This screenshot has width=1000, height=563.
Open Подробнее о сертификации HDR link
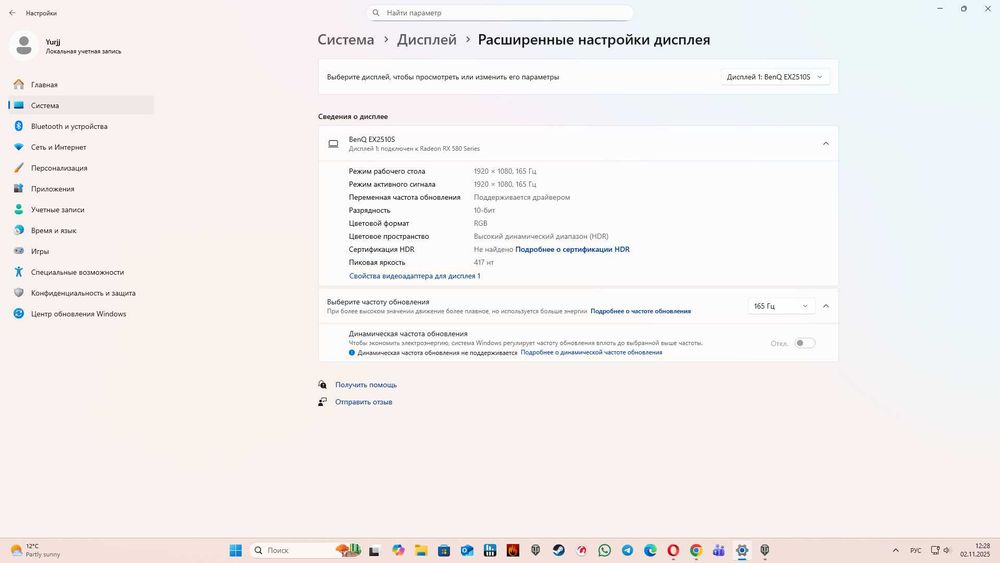click(572, 250)
